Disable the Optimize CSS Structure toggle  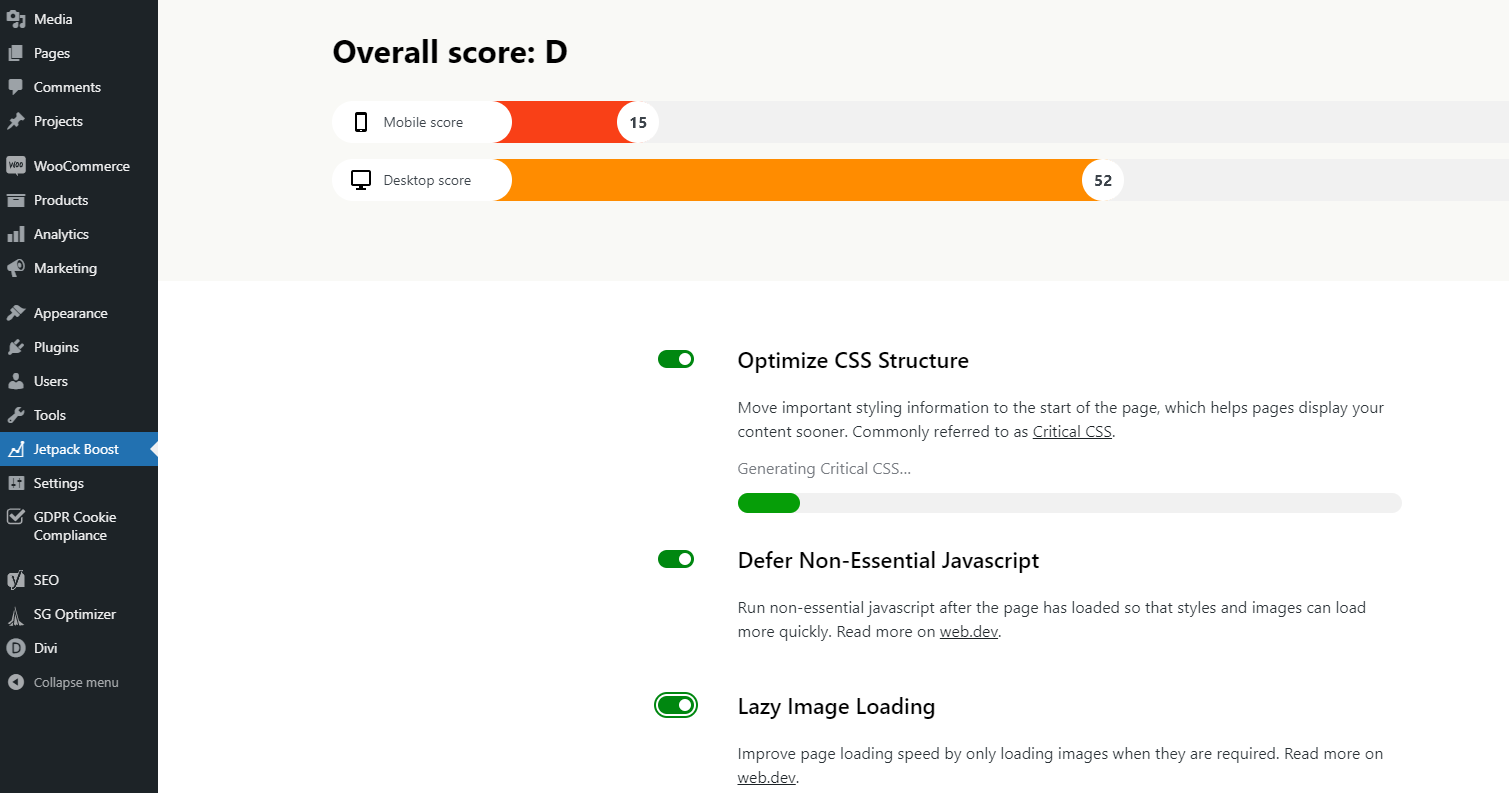[676, 359]
